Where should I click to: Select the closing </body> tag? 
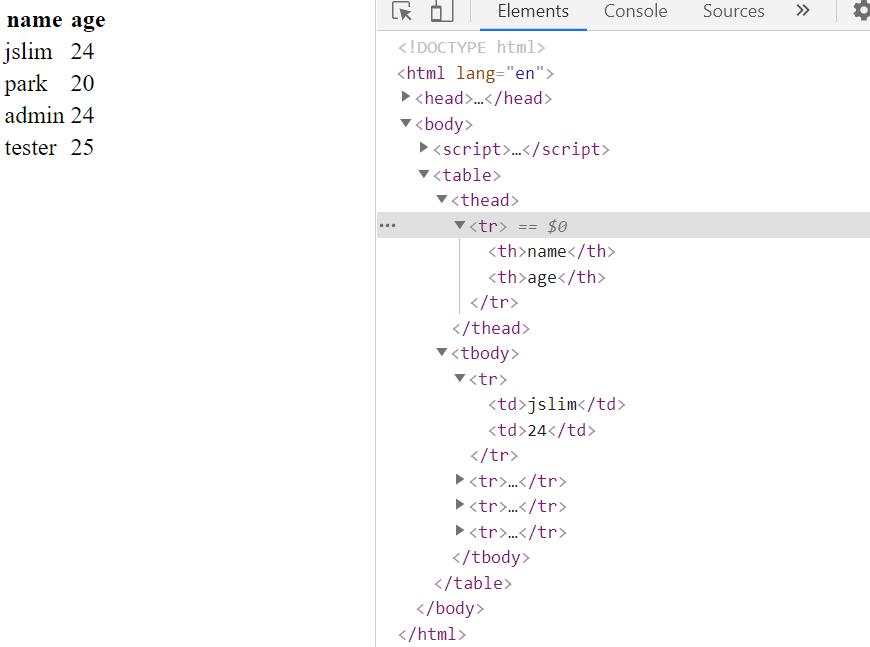[450, 608]
